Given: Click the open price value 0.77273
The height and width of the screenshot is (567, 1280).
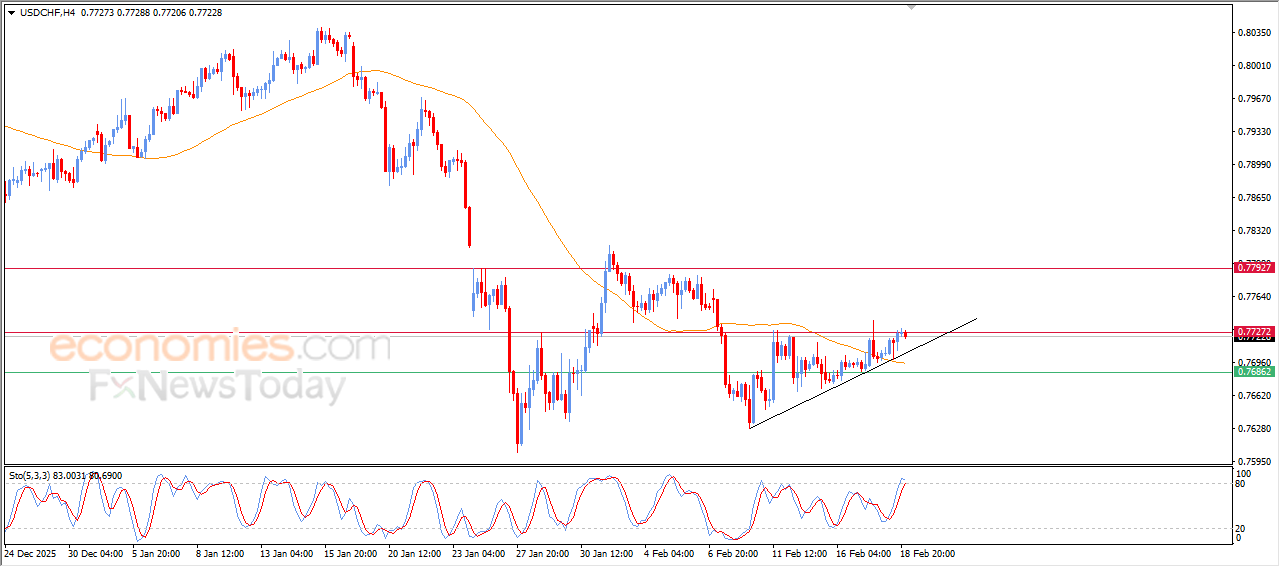Looking at the screenshot, I should click(x=95, y=12).
